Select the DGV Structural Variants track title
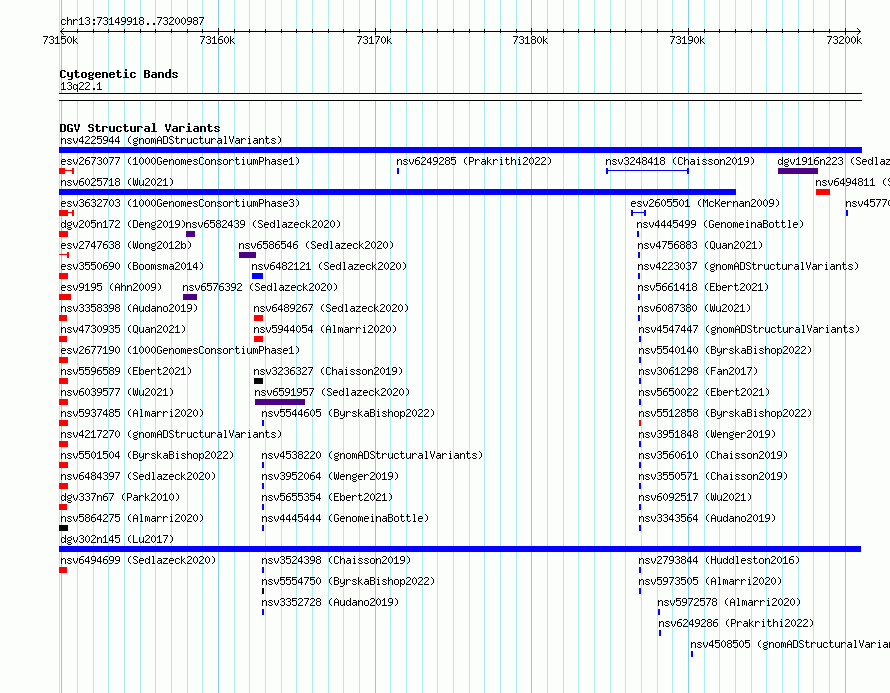Image resolution: width=890 pixels, height=693 pixels. (x=140, y=128)
